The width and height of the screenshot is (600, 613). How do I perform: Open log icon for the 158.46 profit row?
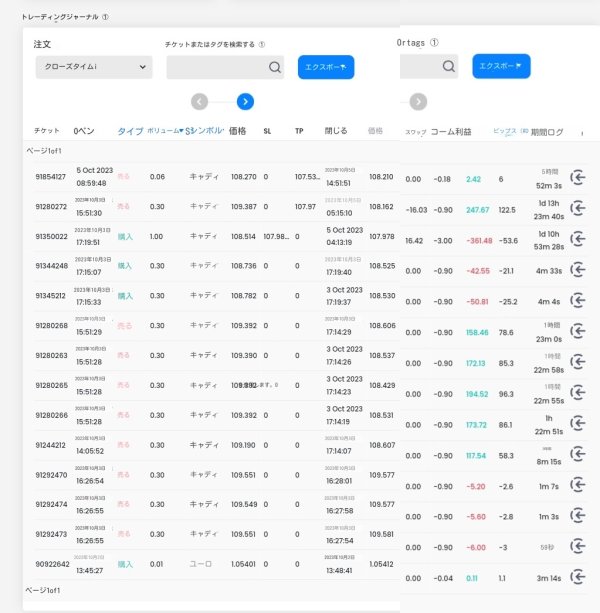coord(577,332)
